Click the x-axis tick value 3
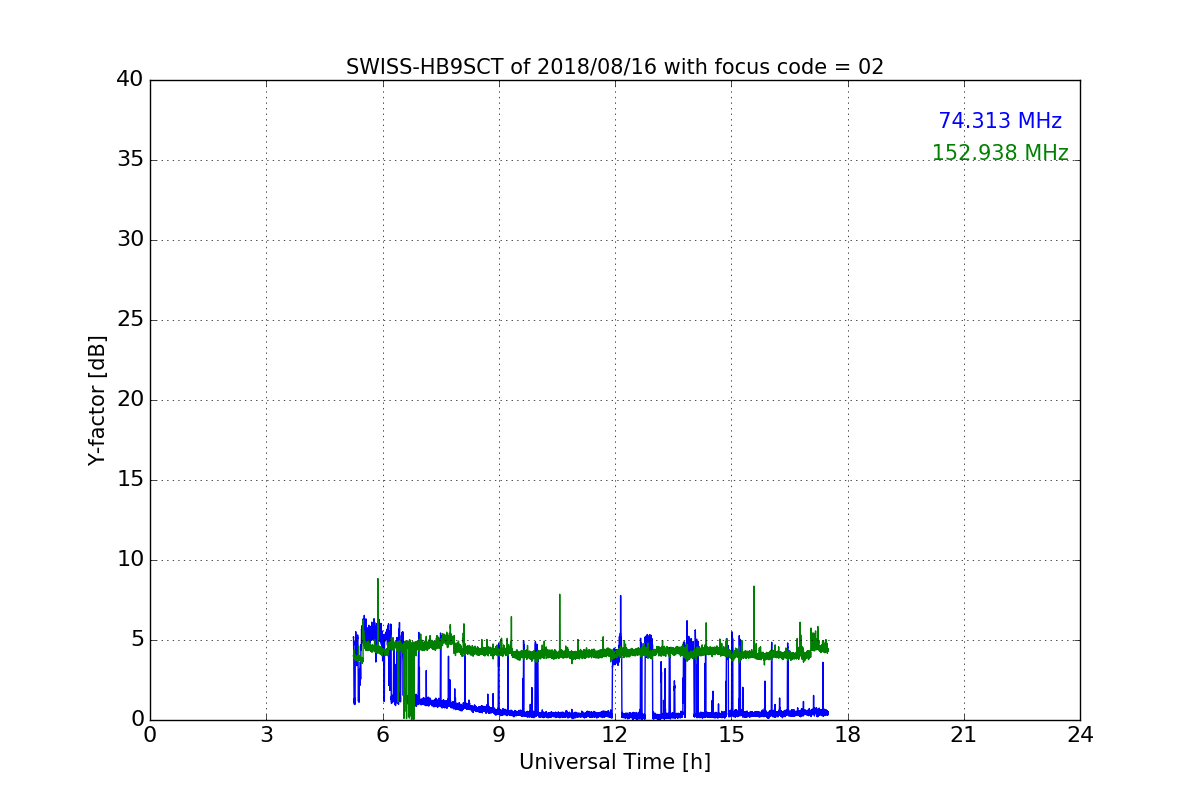This screenshot has width=1200, height=800. 266,735
